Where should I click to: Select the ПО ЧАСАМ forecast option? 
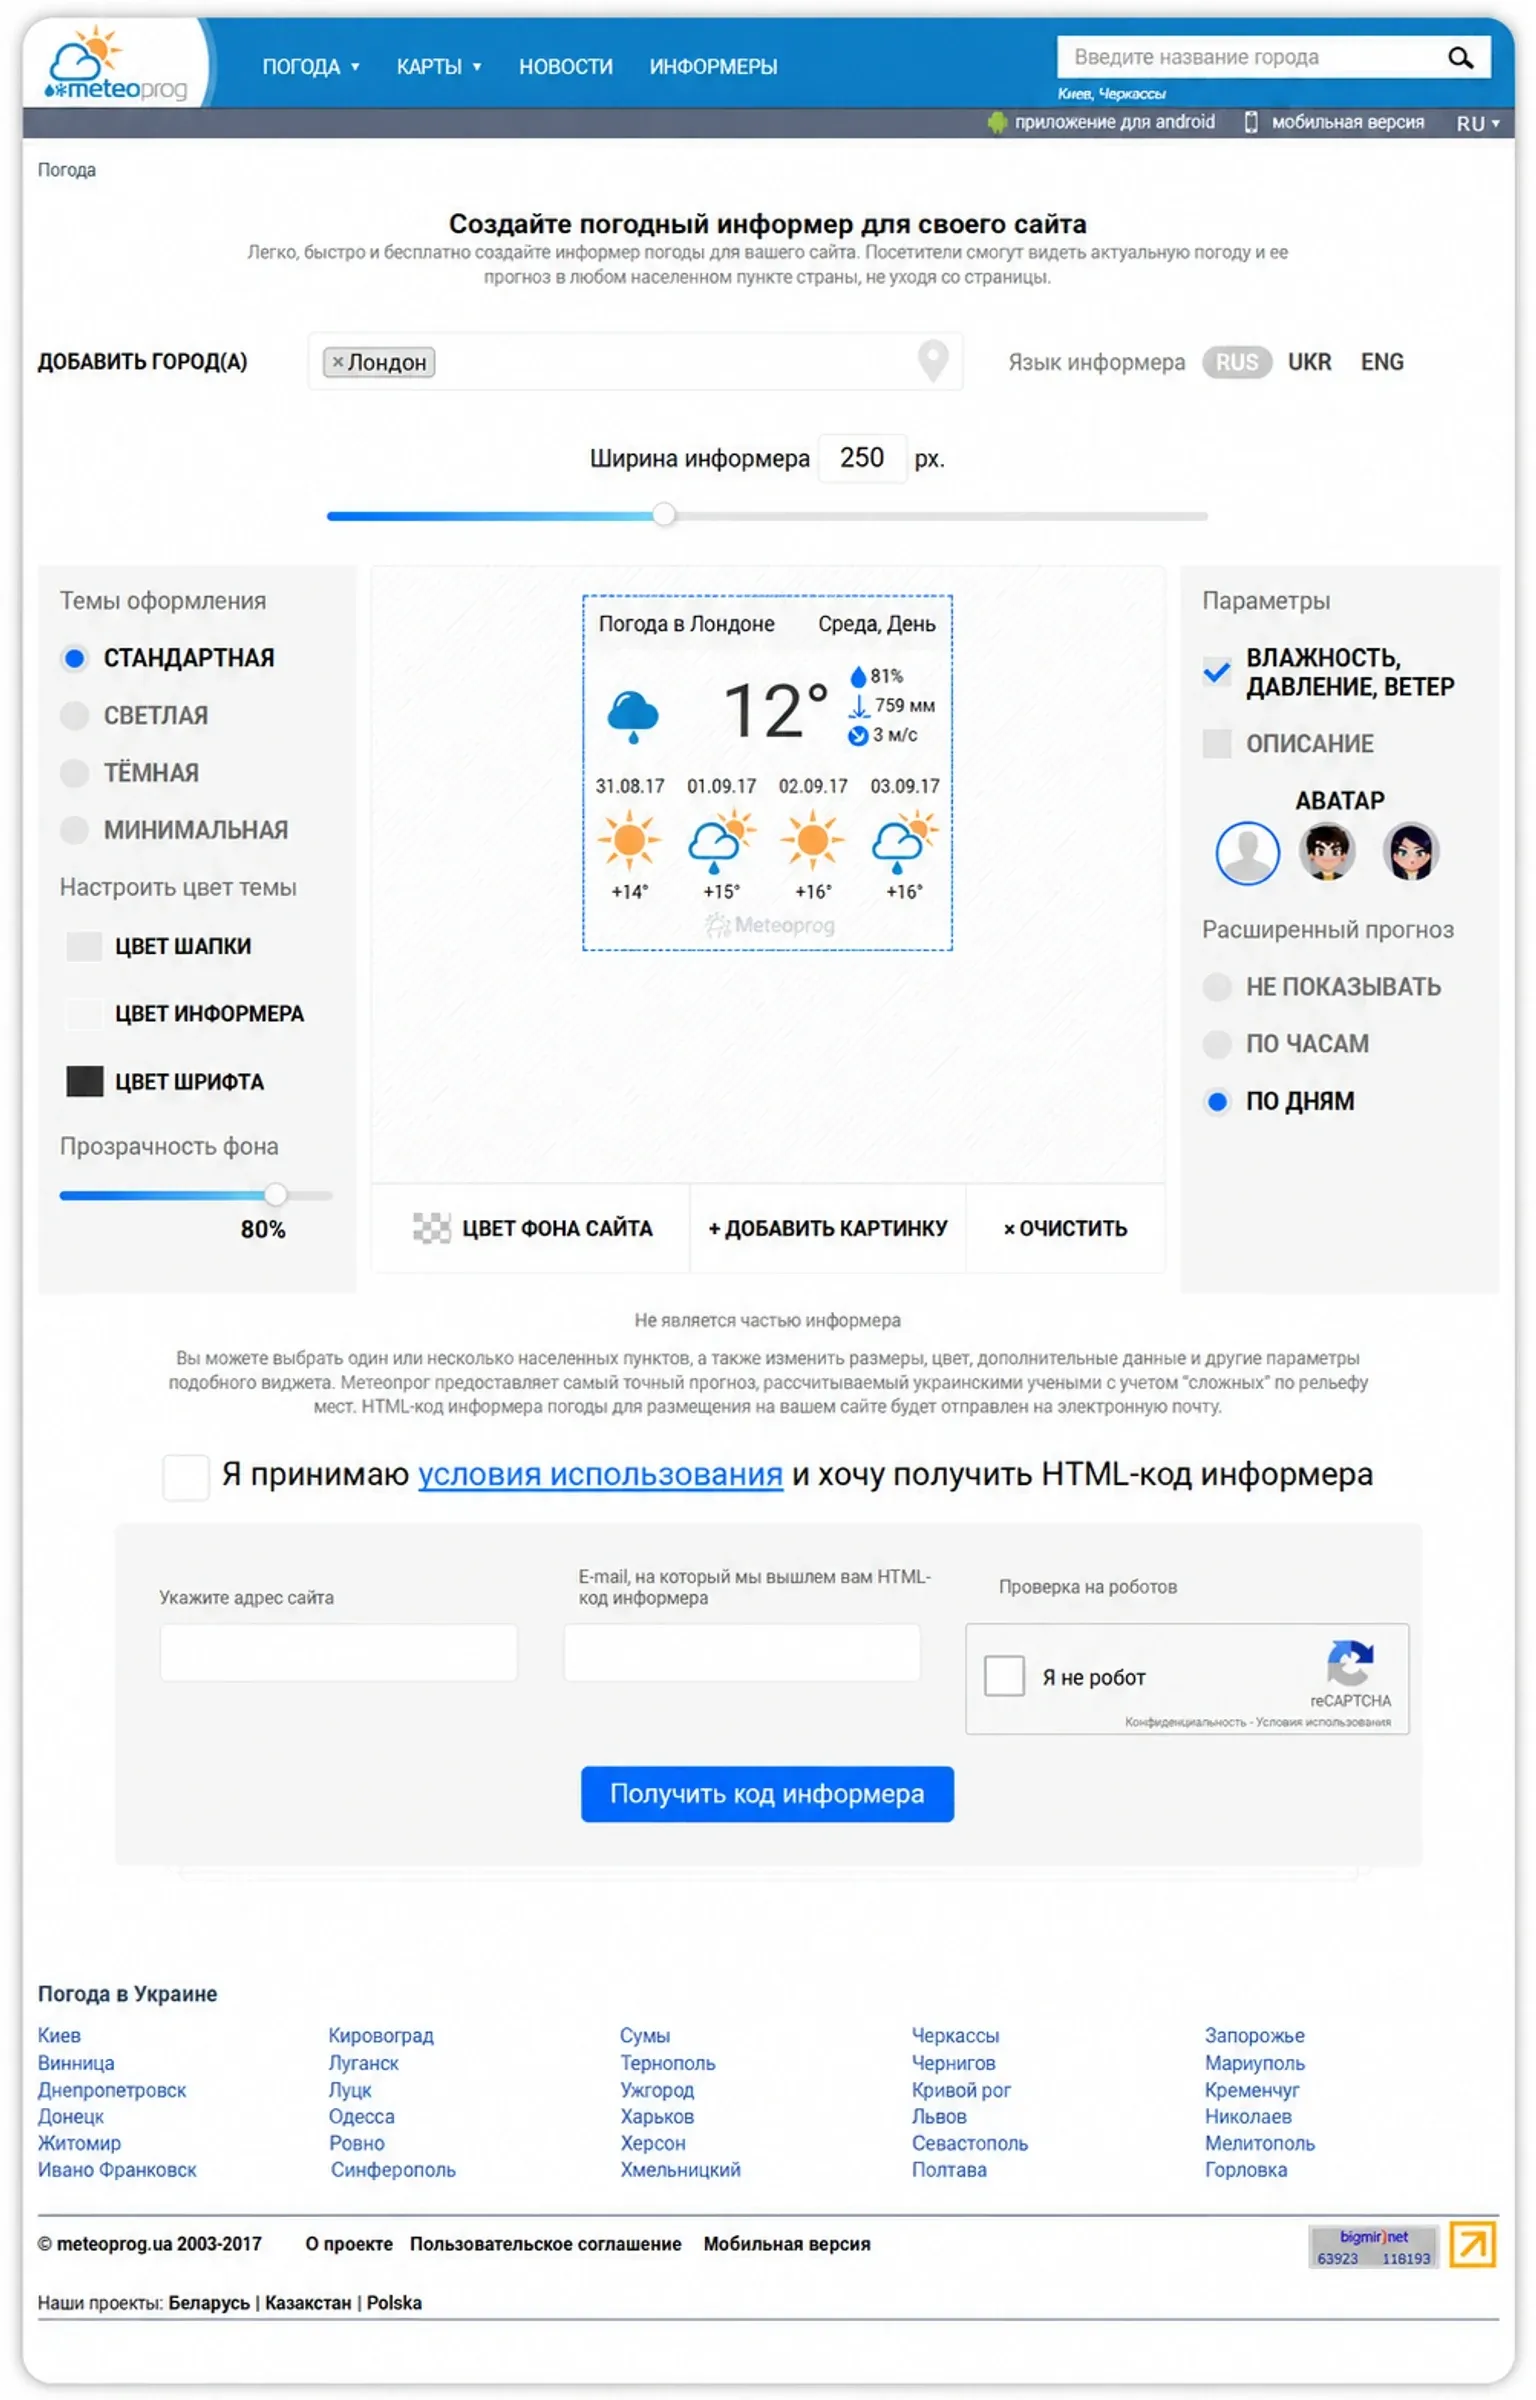tap(1216, 1045)
